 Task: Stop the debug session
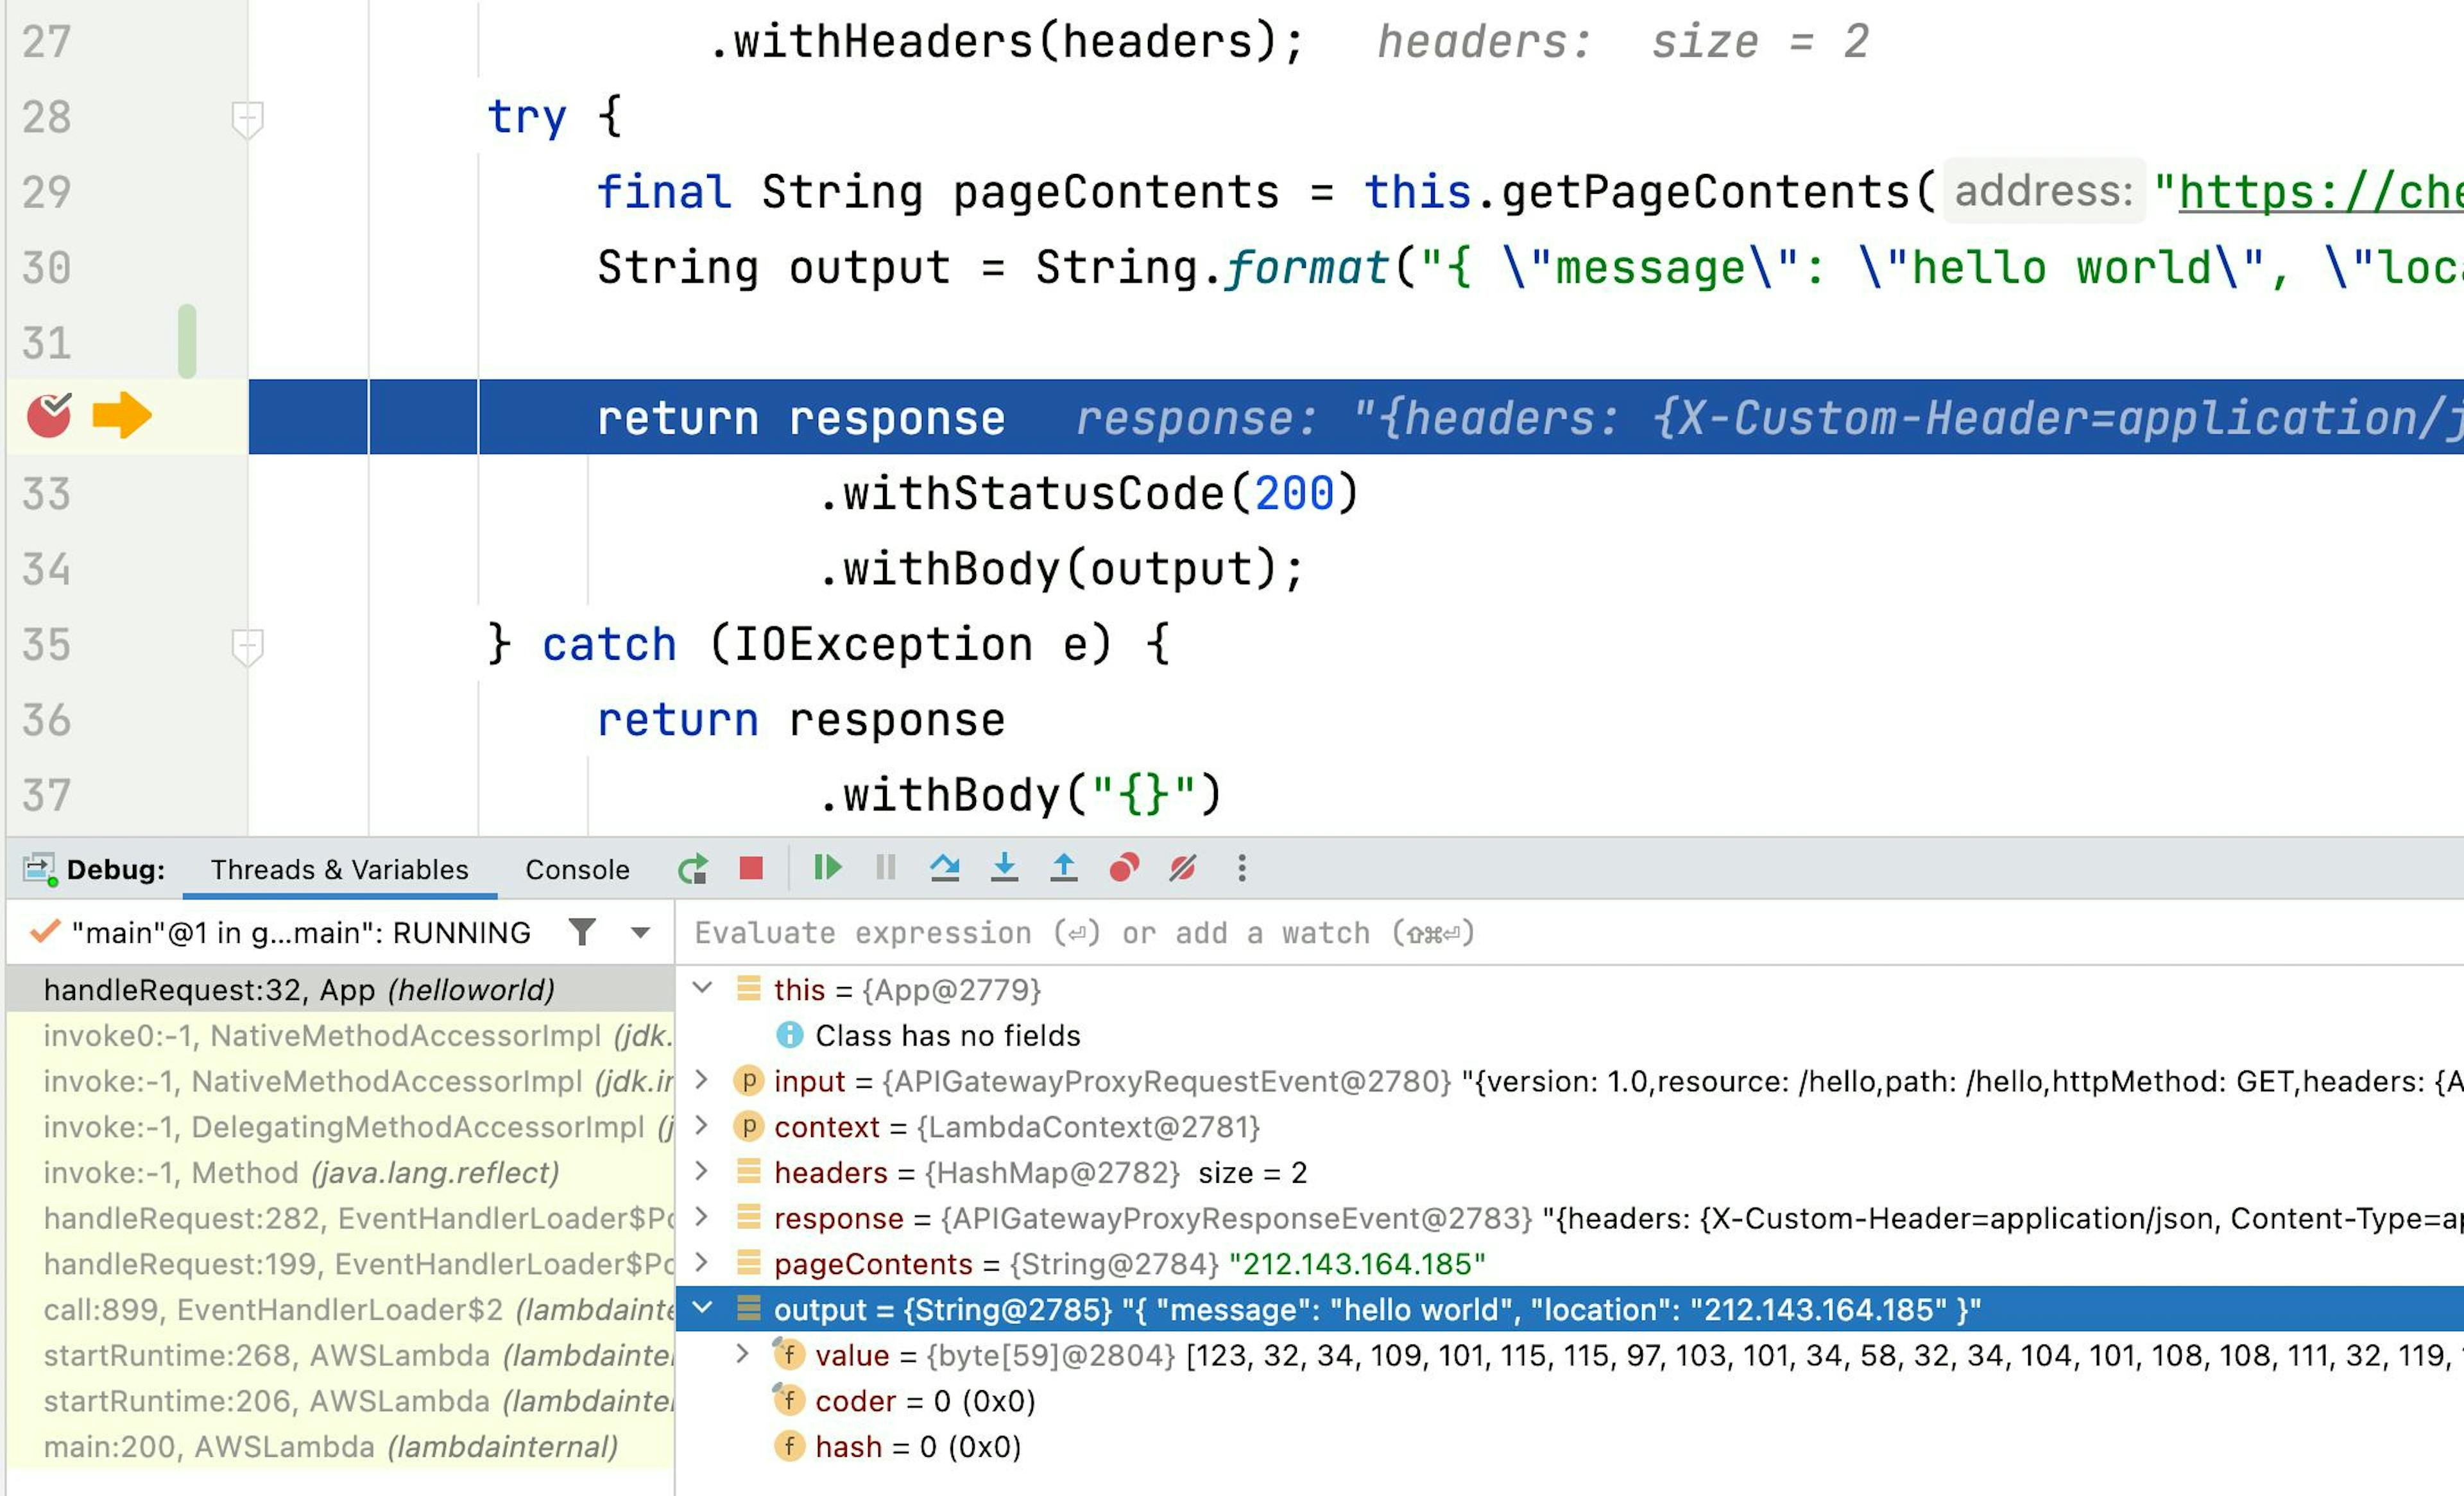(751, 868)
